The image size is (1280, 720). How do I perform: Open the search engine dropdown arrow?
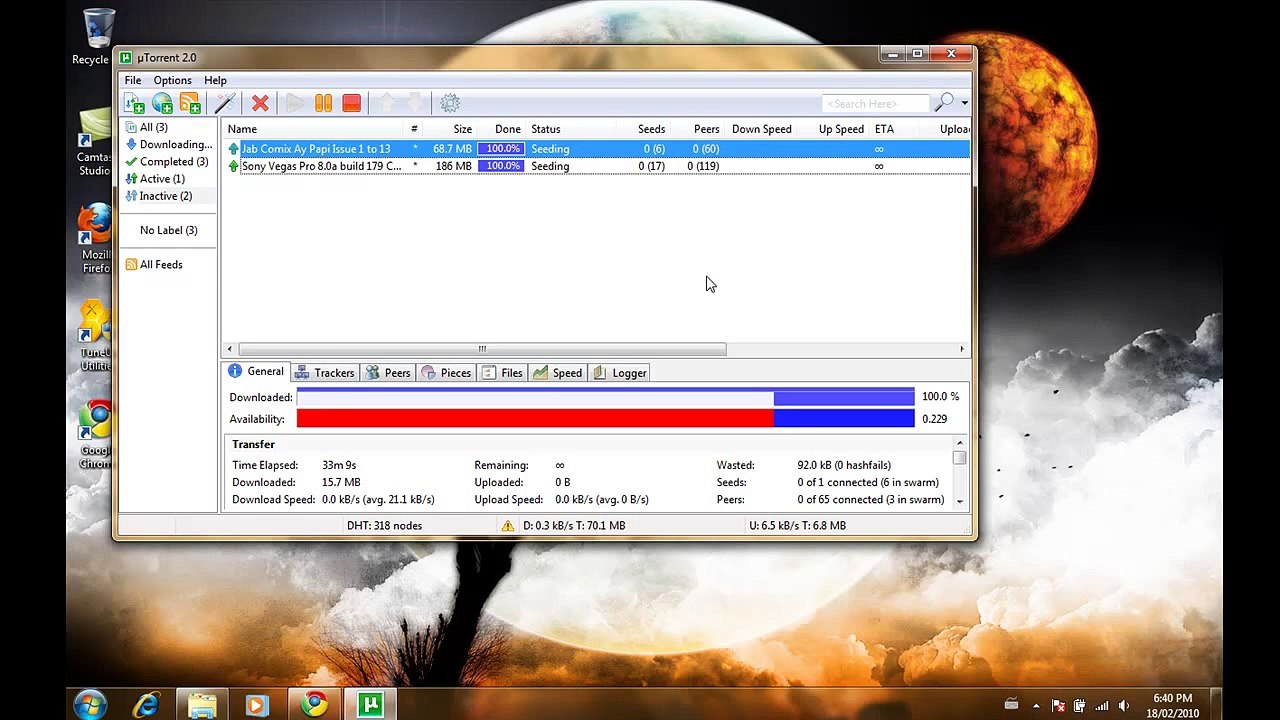pyautogui.click(x=964, y=103)
